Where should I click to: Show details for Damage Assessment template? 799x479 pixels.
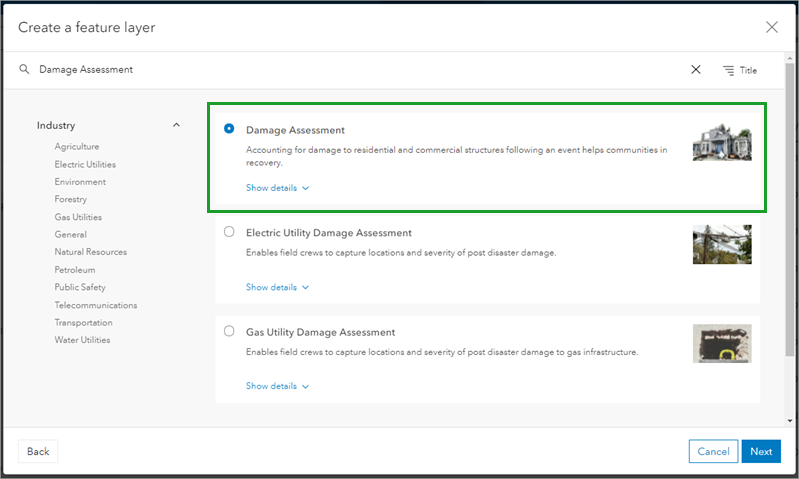point(277,188)
